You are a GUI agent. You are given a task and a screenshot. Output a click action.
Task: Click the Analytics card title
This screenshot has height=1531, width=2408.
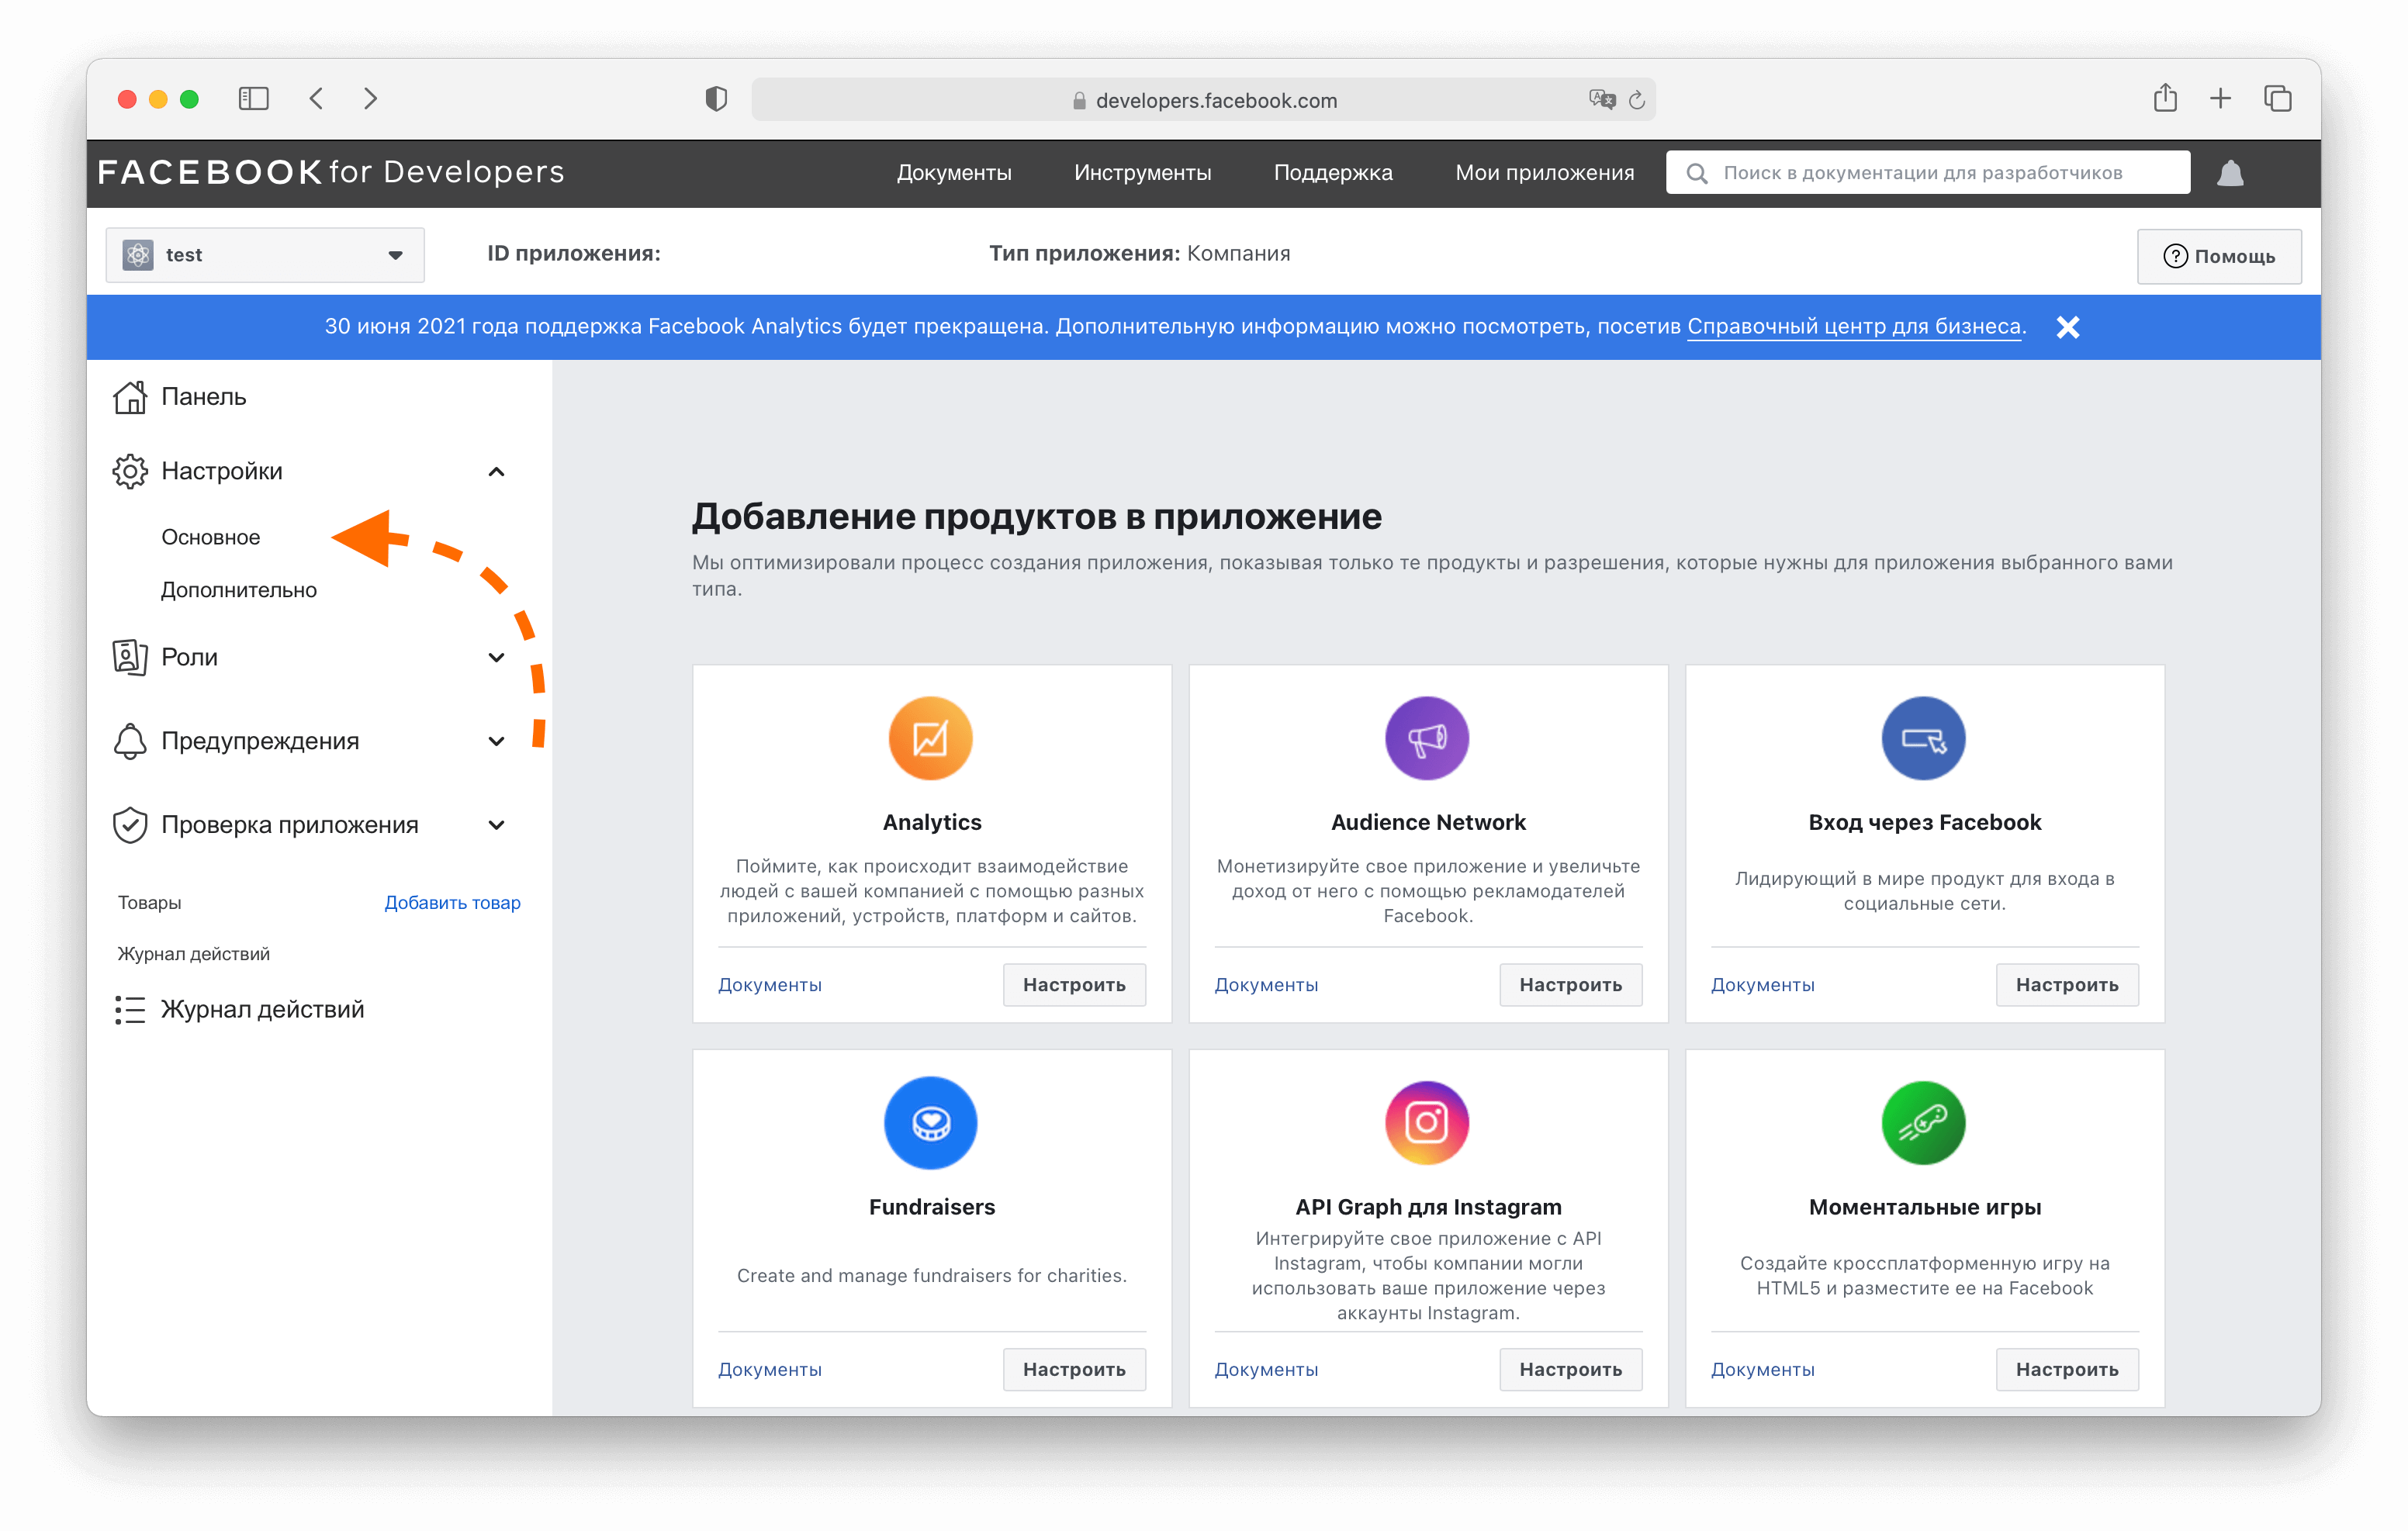pyautogui.click(x=931, y=823)
